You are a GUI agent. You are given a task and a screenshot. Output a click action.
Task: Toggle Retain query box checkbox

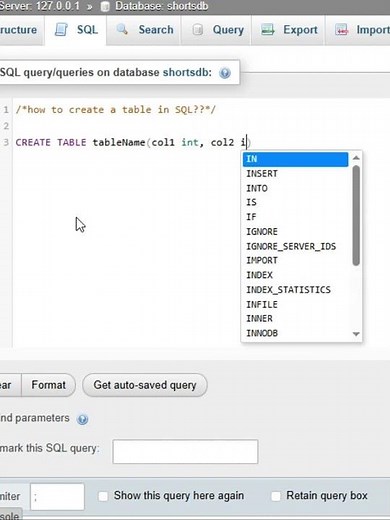click(x=276, y=496)
